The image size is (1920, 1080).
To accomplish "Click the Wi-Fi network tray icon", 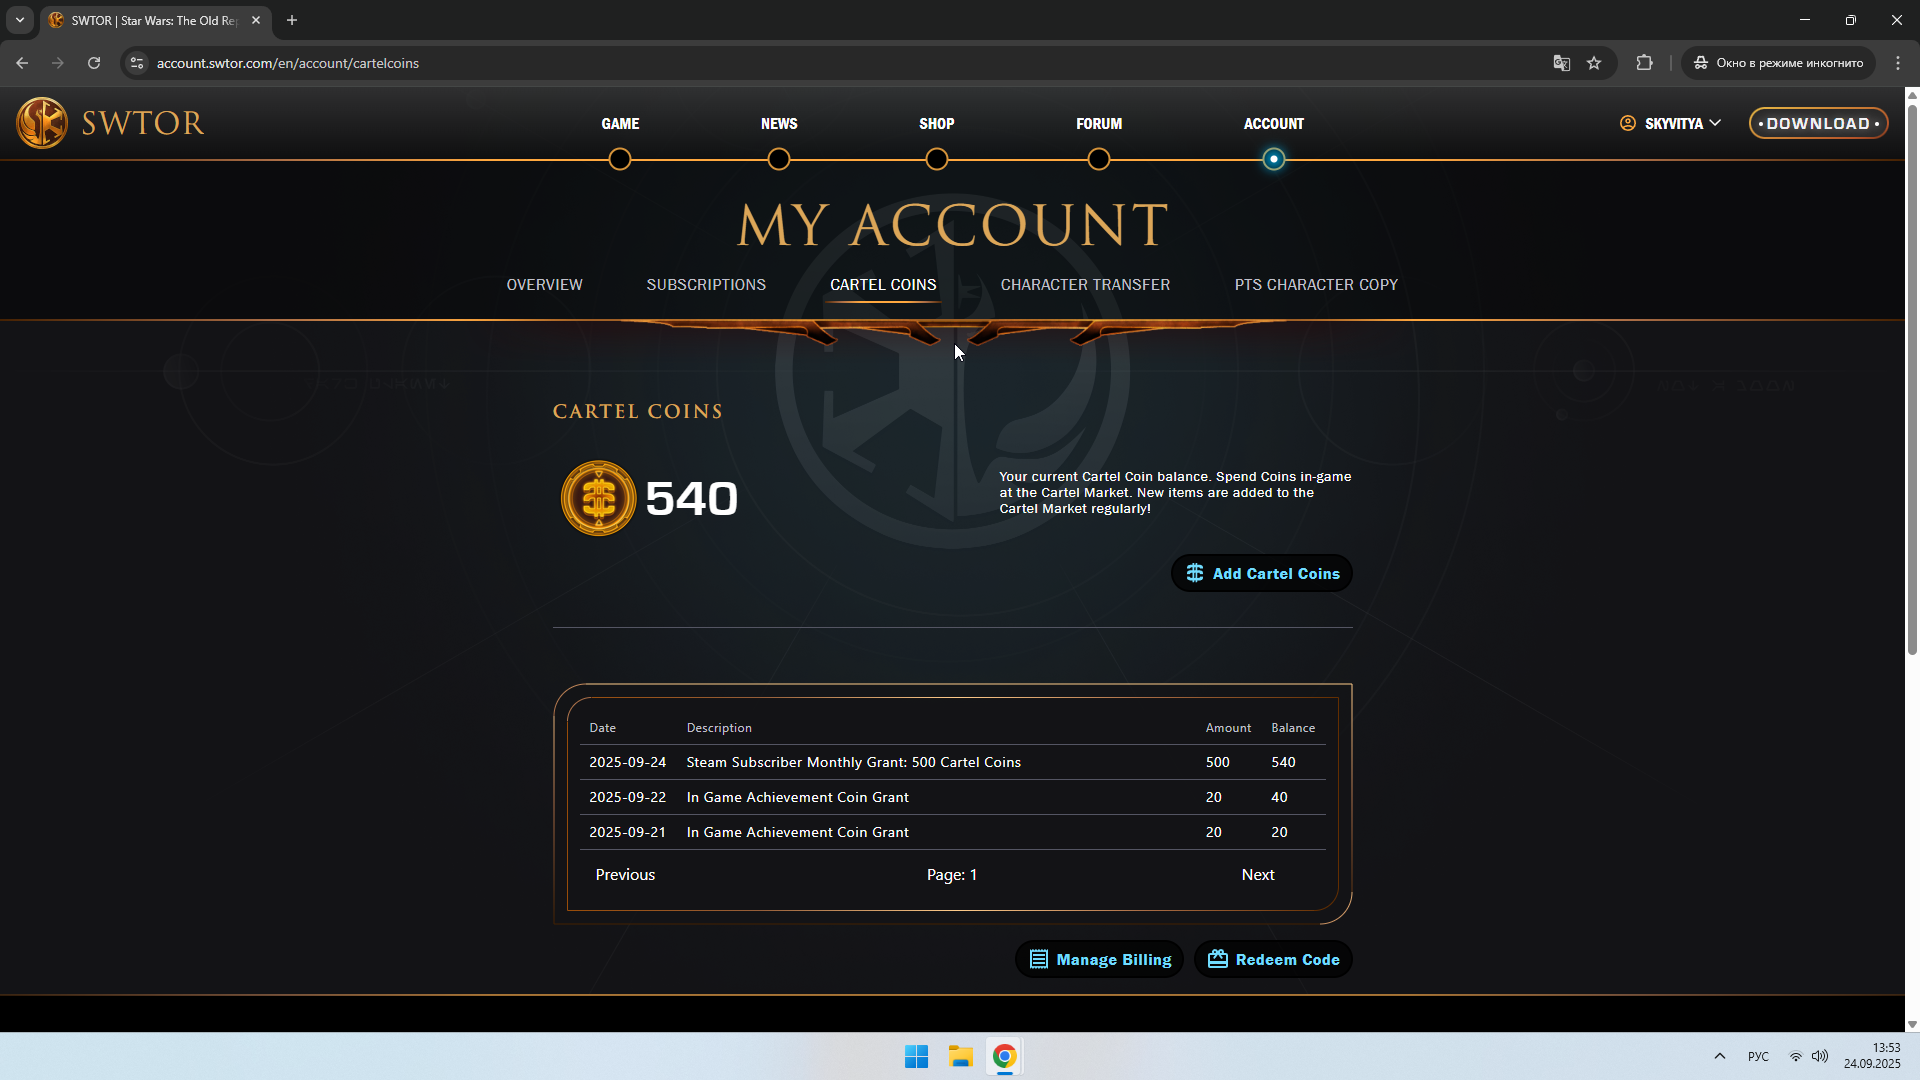I will (x=1795, y=1056).
